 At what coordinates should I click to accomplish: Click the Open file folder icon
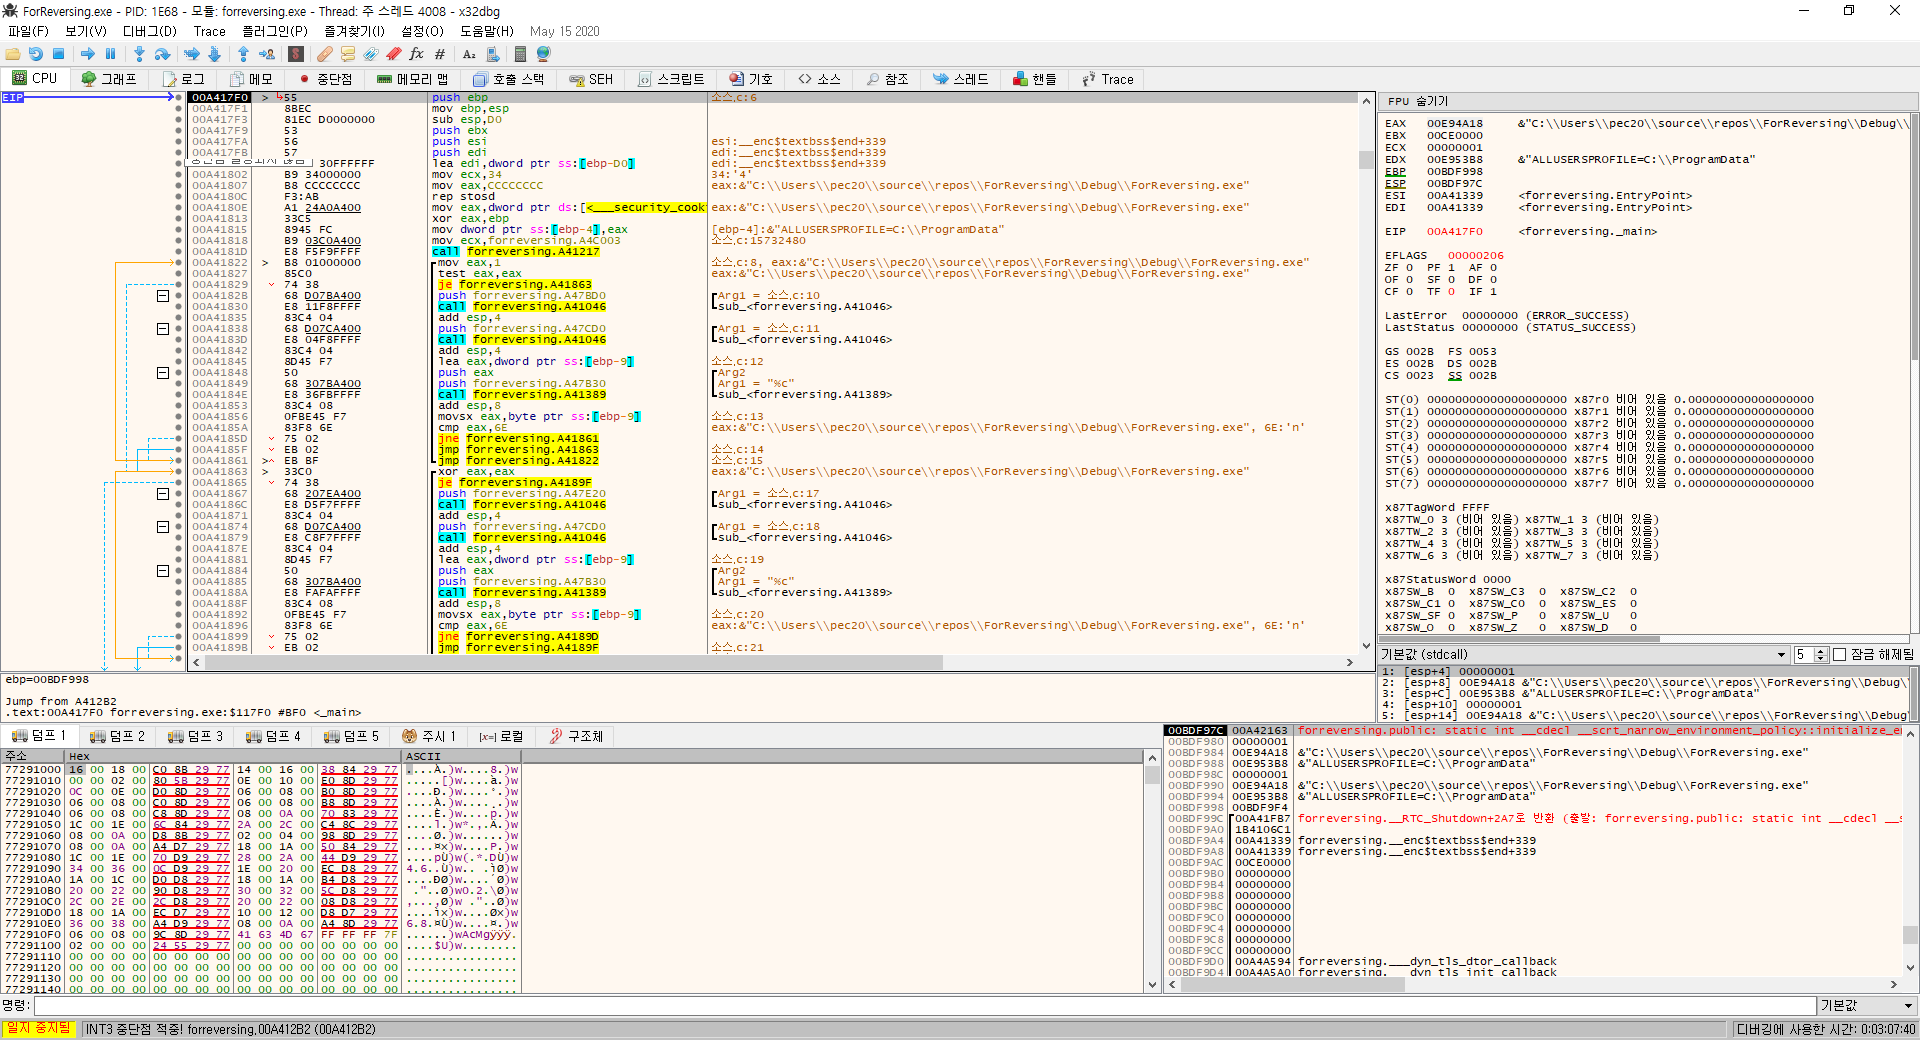pos(13,54)
